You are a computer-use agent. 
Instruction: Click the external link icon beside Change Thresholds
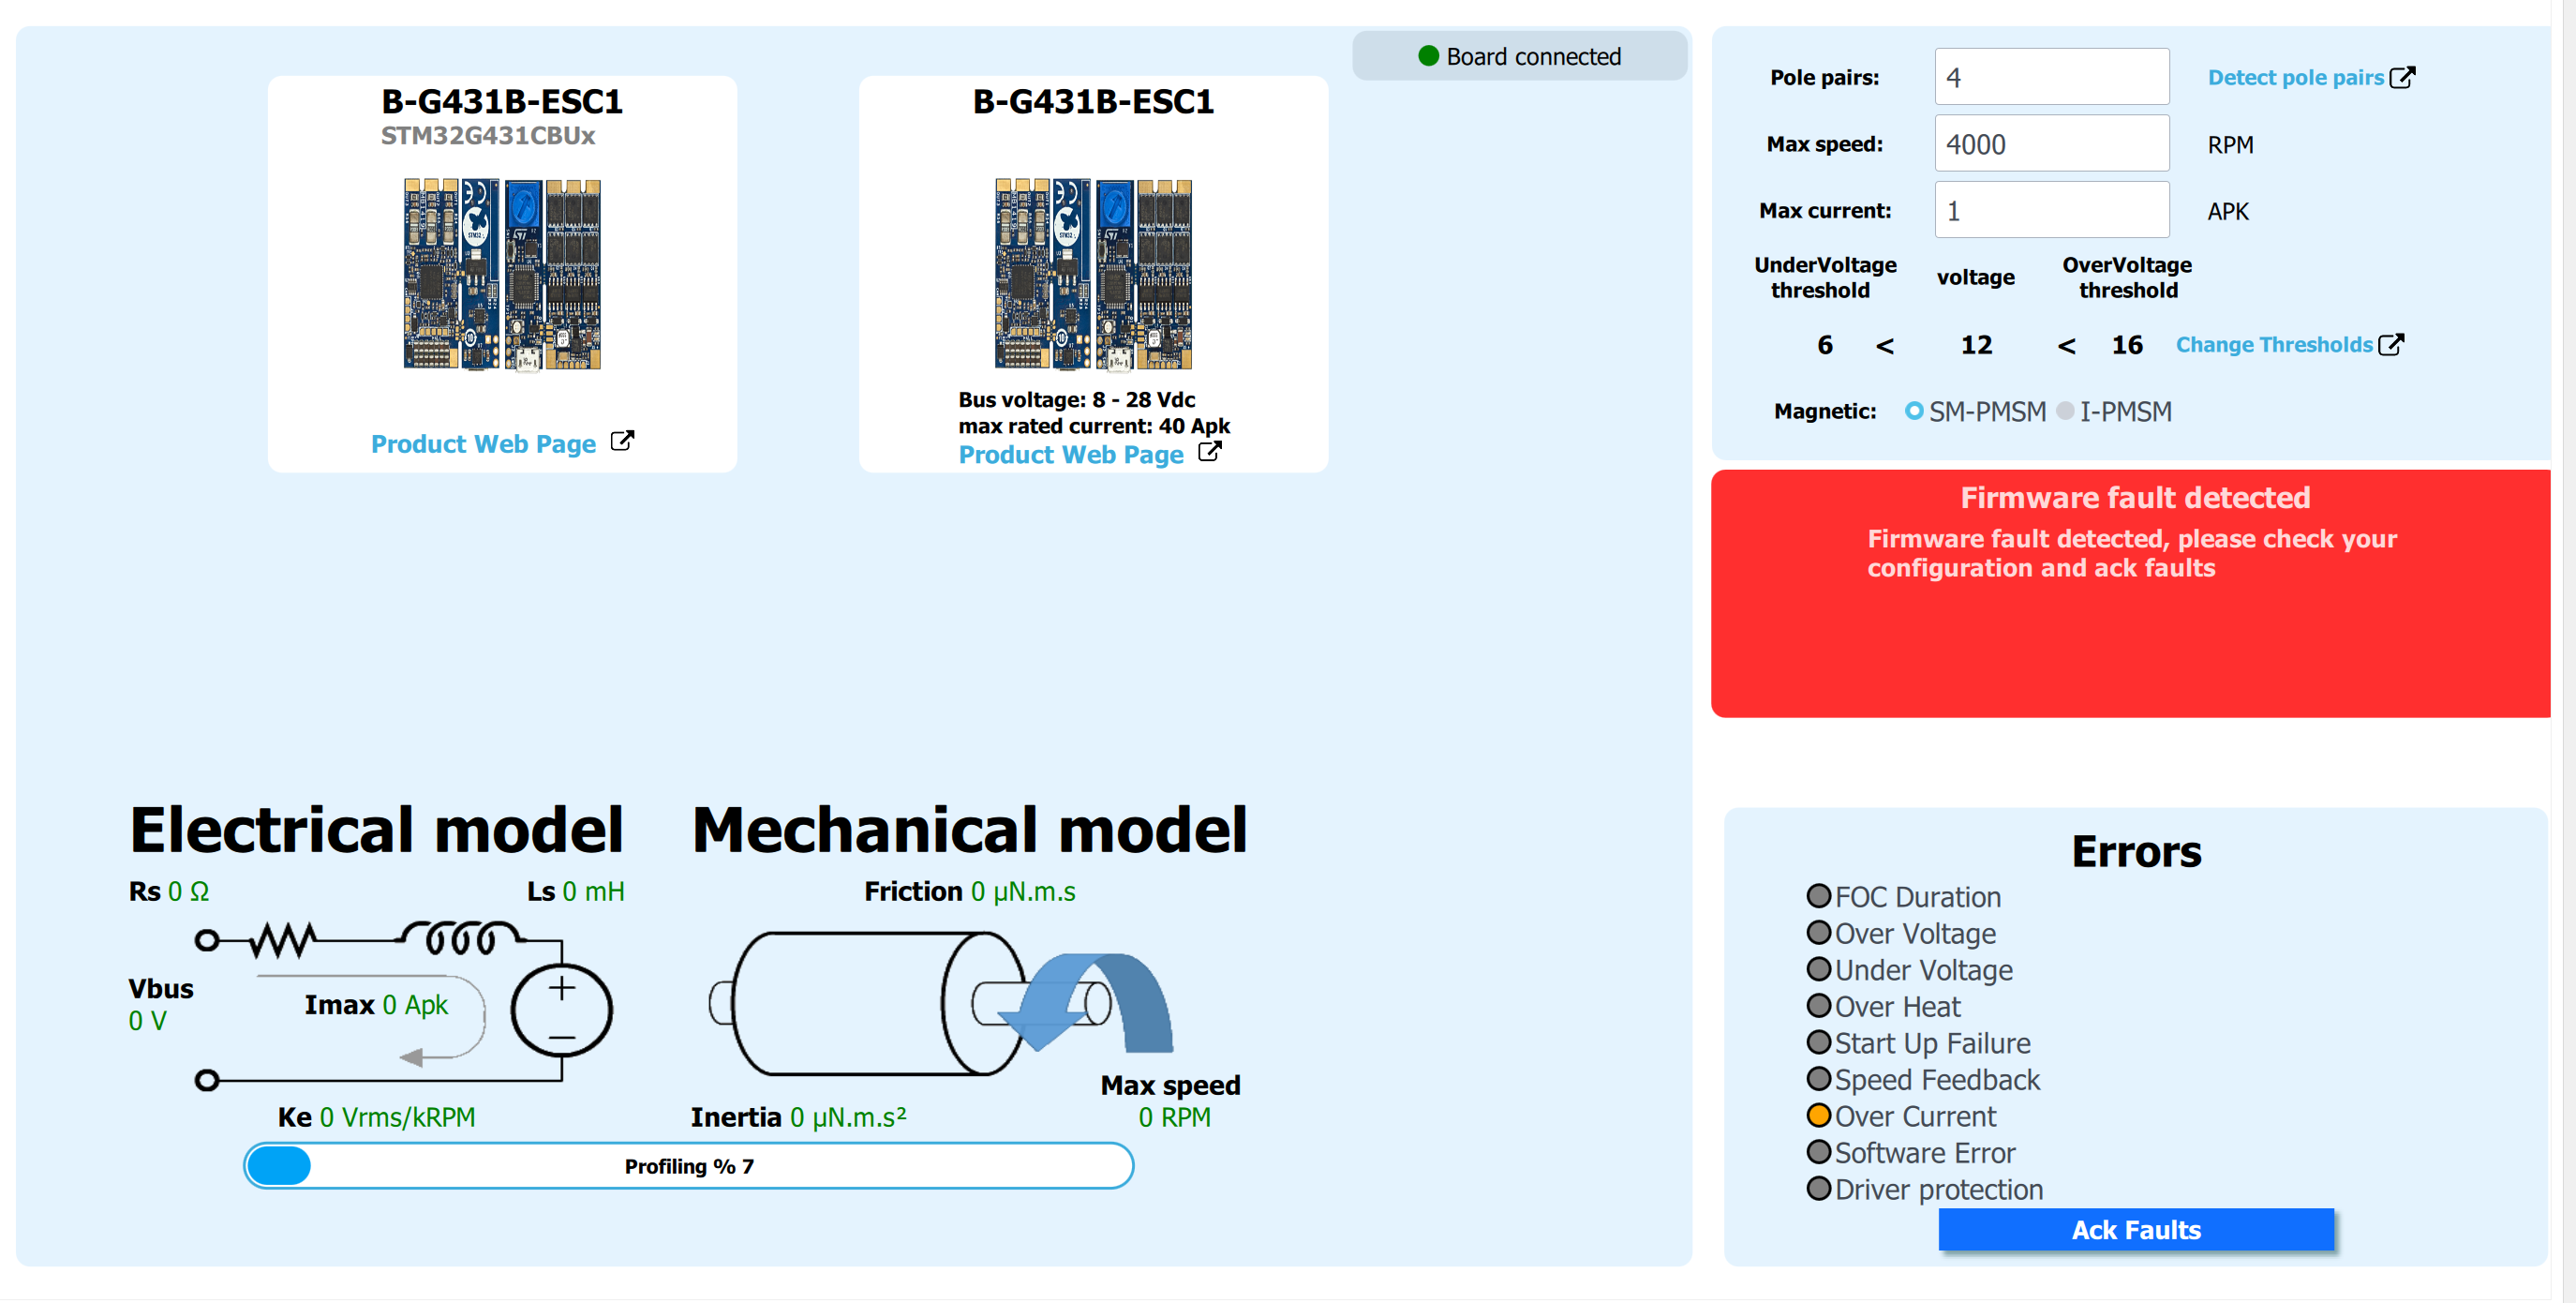point(2395,343)
